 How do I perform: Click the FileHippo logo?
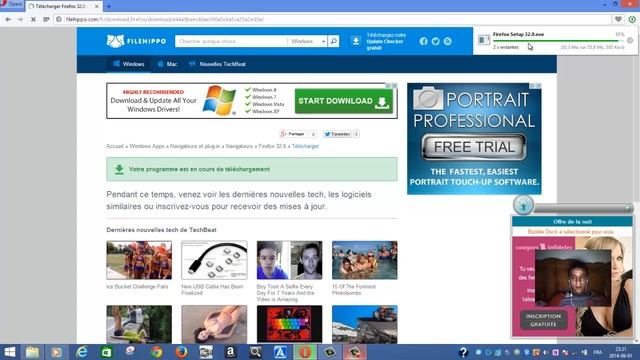136,41
